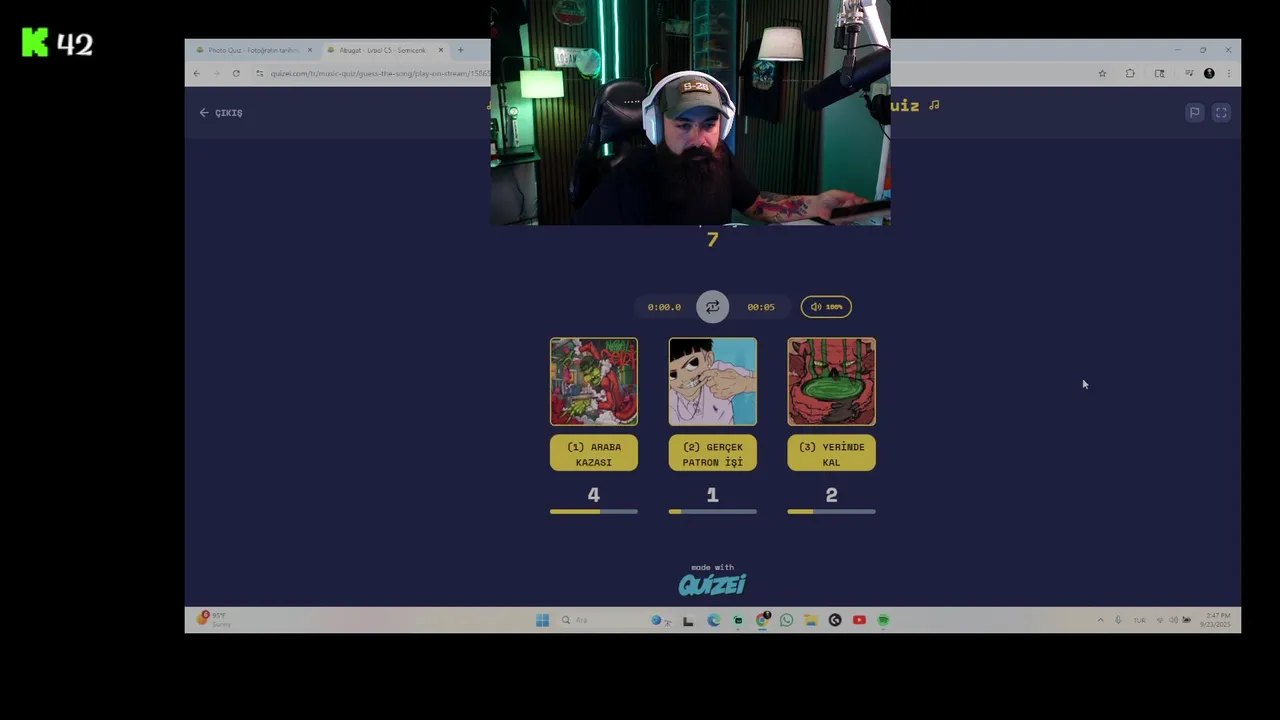1280x720 pixels.
Task: Click the Araba Kazası album cover thumbnail
Action: coord(593,381)
